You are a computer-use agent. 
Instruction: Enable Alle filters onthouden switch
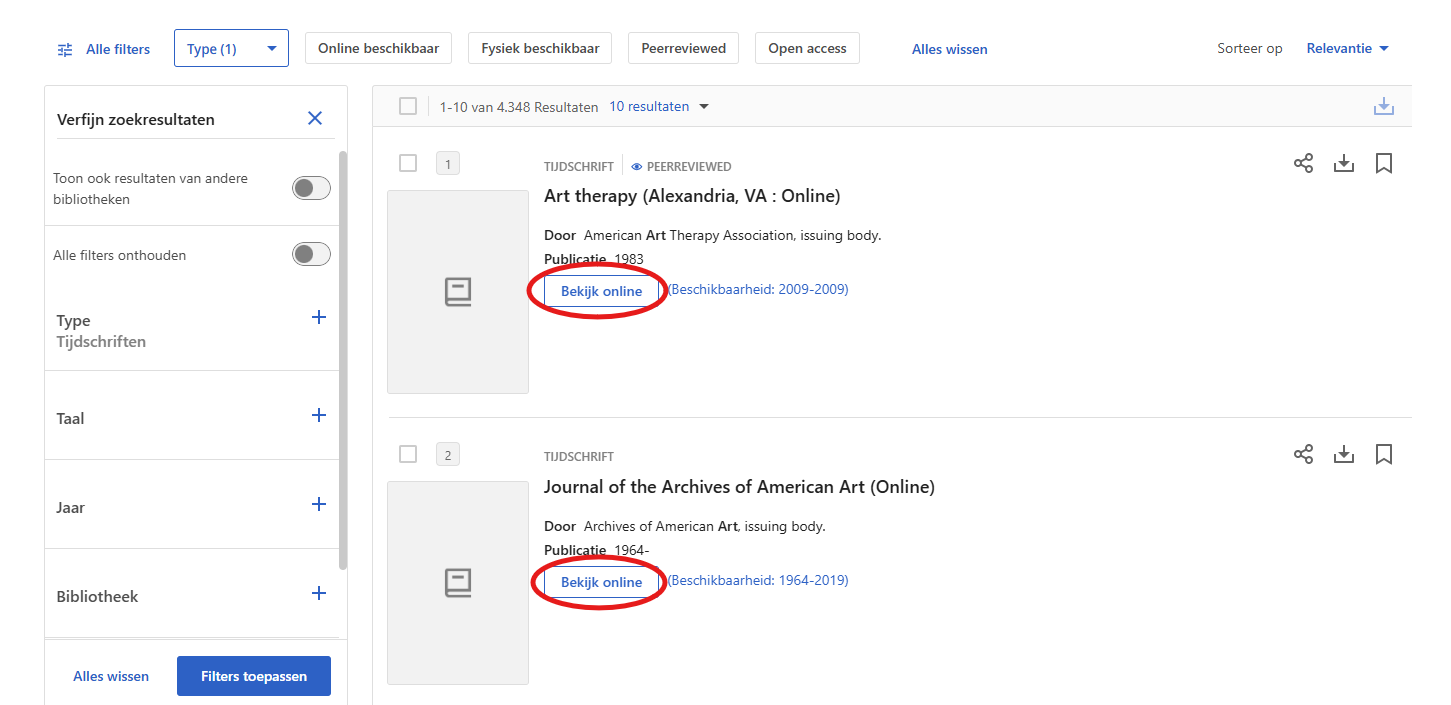[311, 254]
